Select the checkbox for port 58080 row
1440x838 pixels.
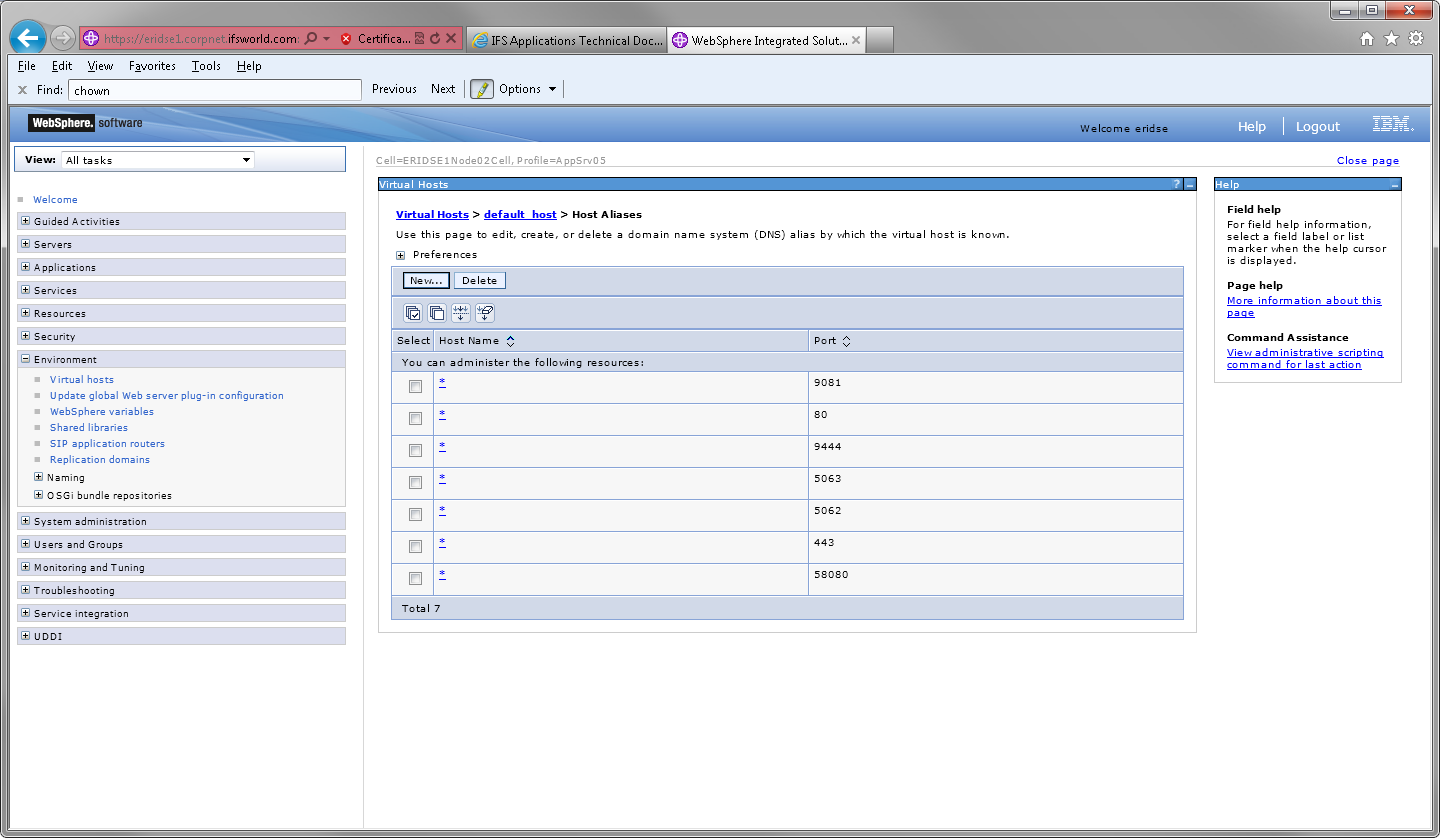coord(414,578)
